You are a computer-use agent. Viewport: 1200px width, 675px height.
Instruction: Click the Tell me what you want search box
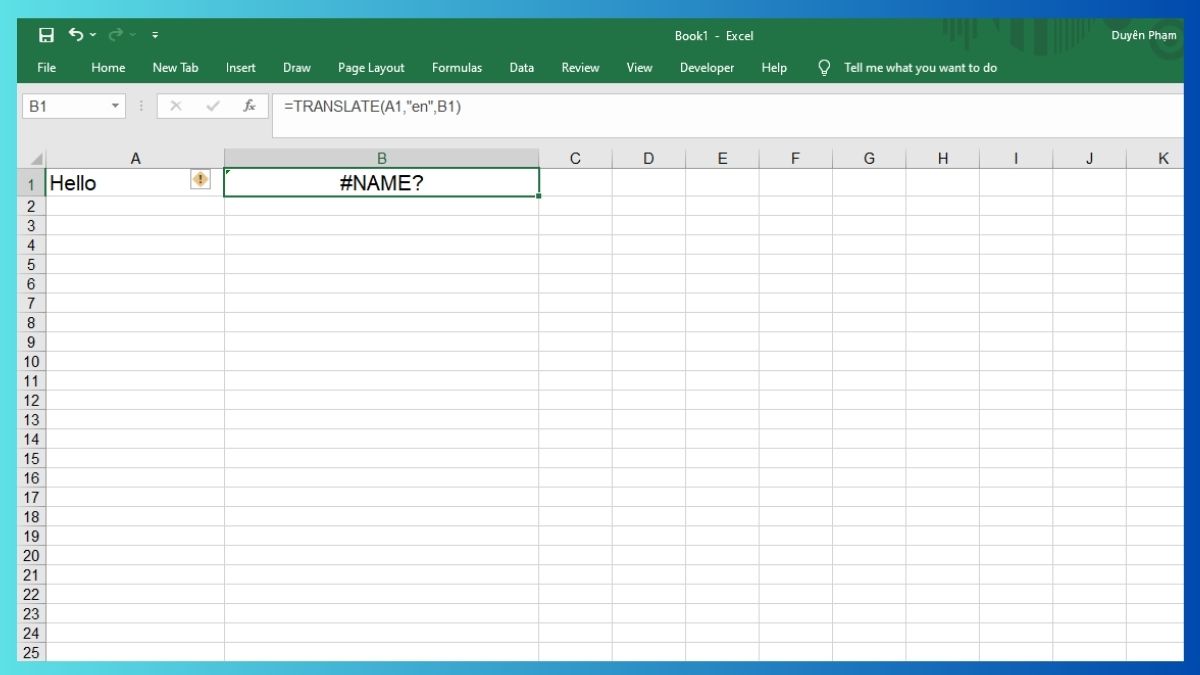pos(920,68)
